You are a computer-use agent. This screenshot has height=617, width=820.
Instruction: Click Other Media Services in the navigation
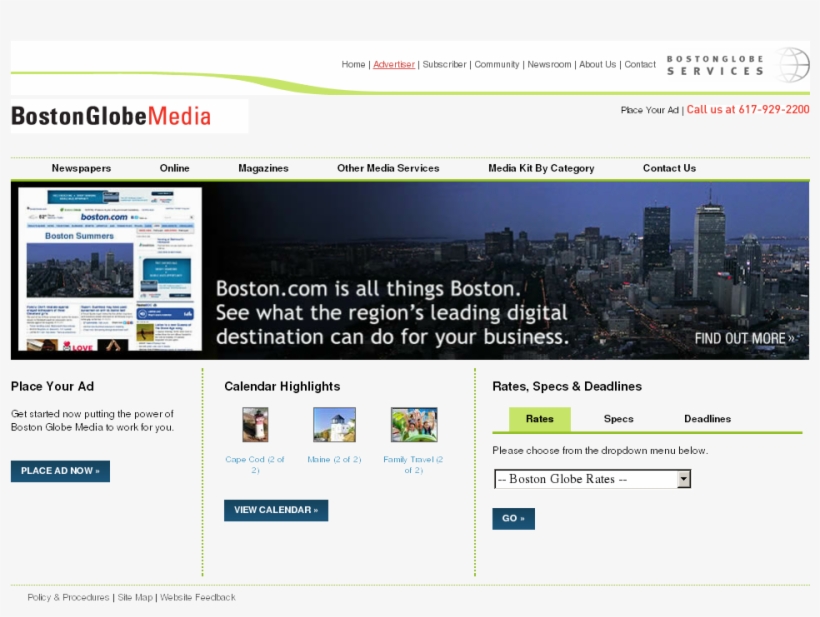(388, 168)
